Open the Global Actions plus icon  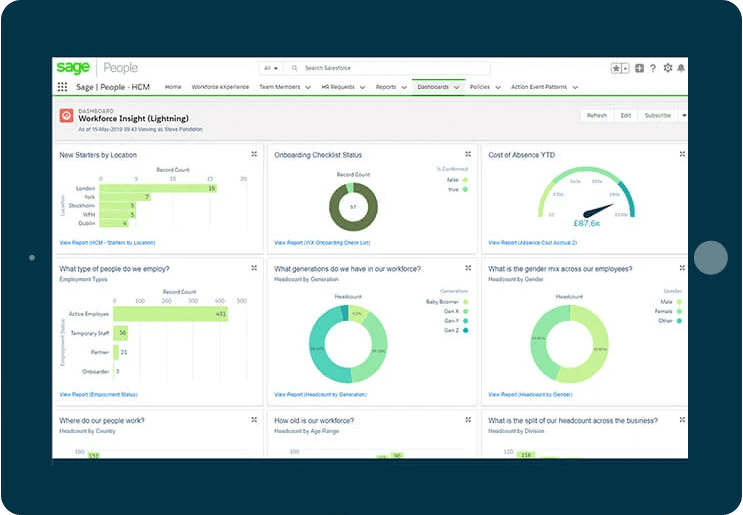pyautogui.click(x=640, y=68)
